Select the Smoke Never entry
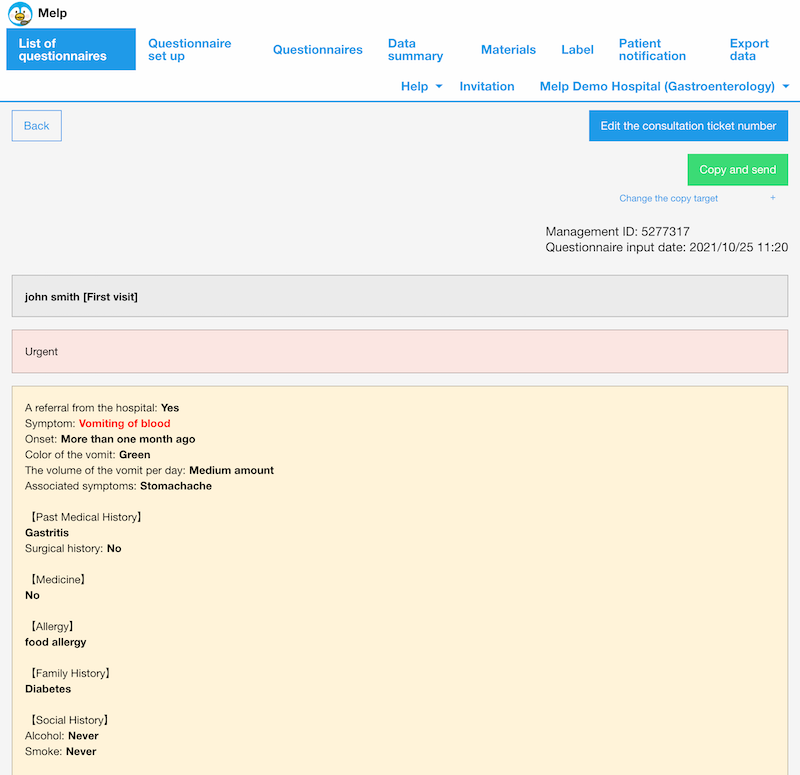The width and height of the screenshot is (800, 775). [61, 752]
